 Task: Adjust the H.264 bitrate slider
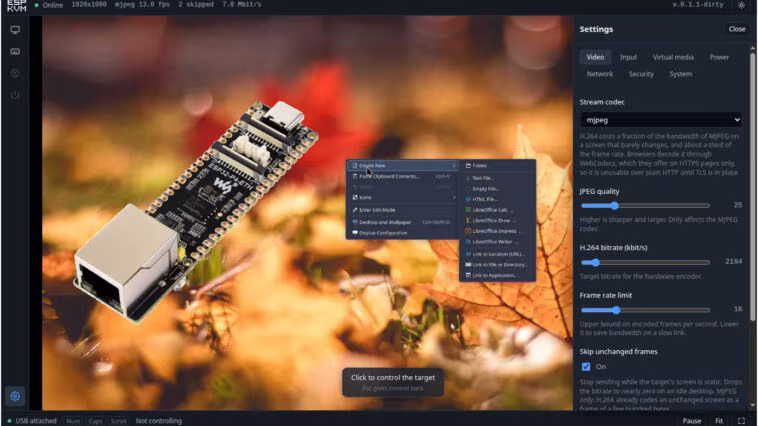coord(645,262)
